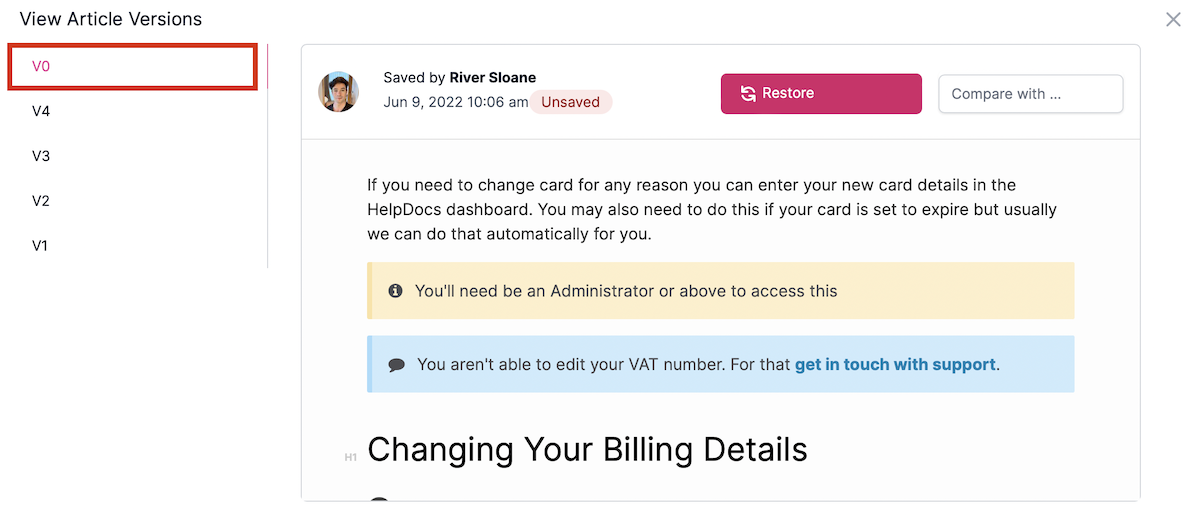
Task: Click the yellow Administrator notice callout
Action: [x=721, y=291]
